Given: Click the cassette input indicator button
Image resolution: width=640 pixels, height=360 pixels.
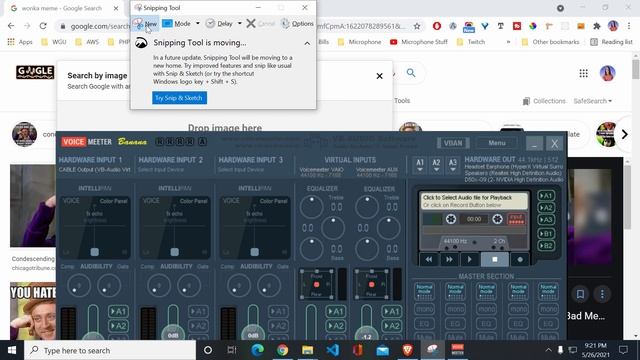Looking at the screenshot, I should [516, 219].
